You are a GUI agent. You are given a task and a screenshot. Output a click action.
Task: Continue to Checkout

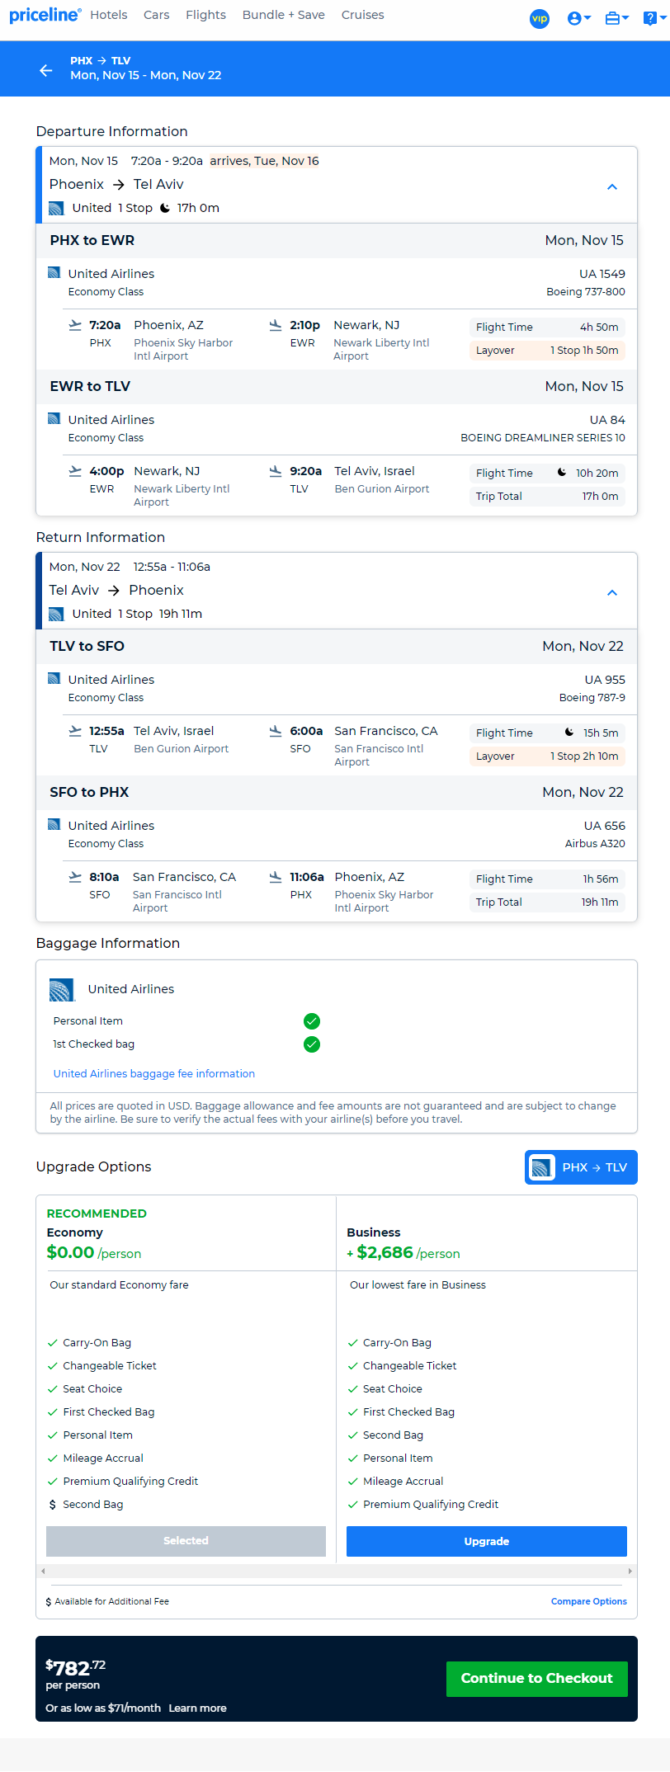pos(537,1678)
